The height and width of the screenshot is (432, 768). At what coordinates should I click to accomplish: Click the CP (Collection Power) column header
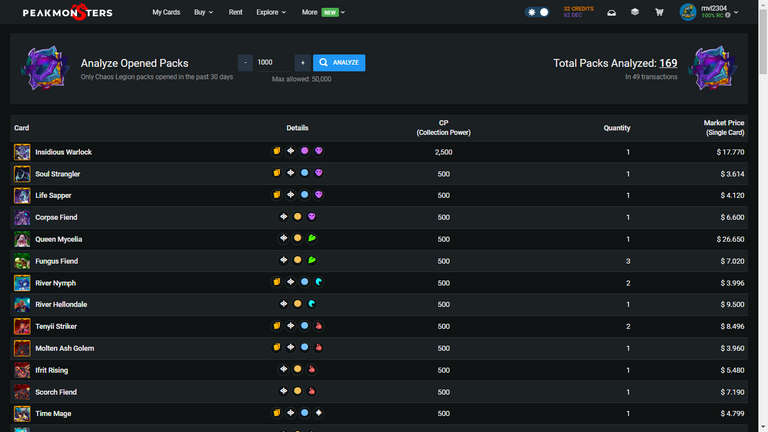pyautogui.click(x=443, y=128)
